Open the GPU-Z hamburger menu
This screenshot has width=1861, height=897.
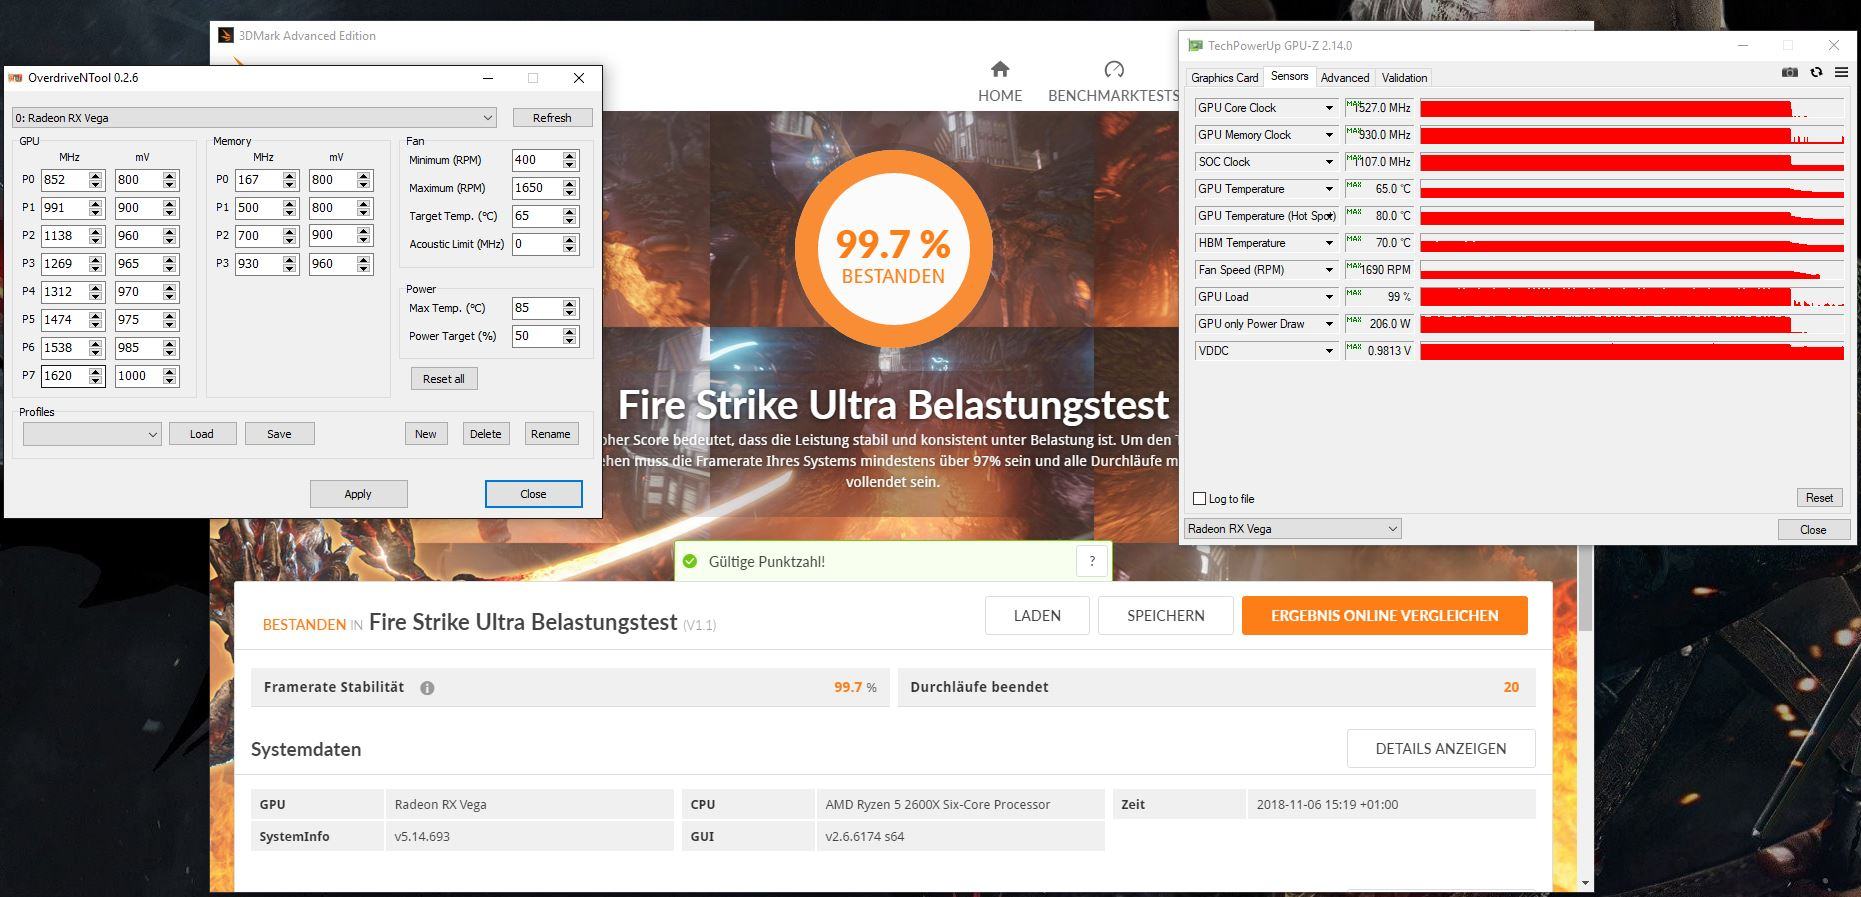(1841, 72)
